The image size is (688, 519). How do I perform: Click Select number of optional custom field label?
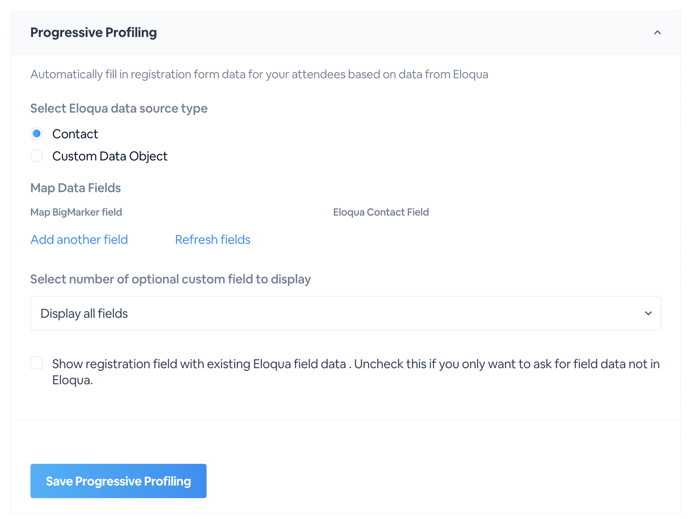(171, 279)
